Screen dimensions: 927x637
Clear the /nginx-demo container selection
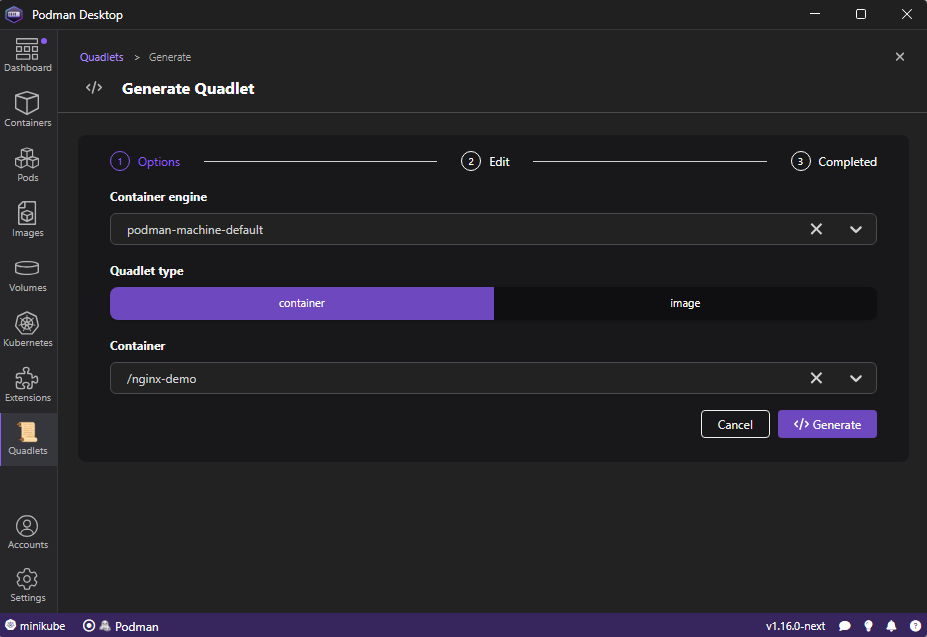816,378
